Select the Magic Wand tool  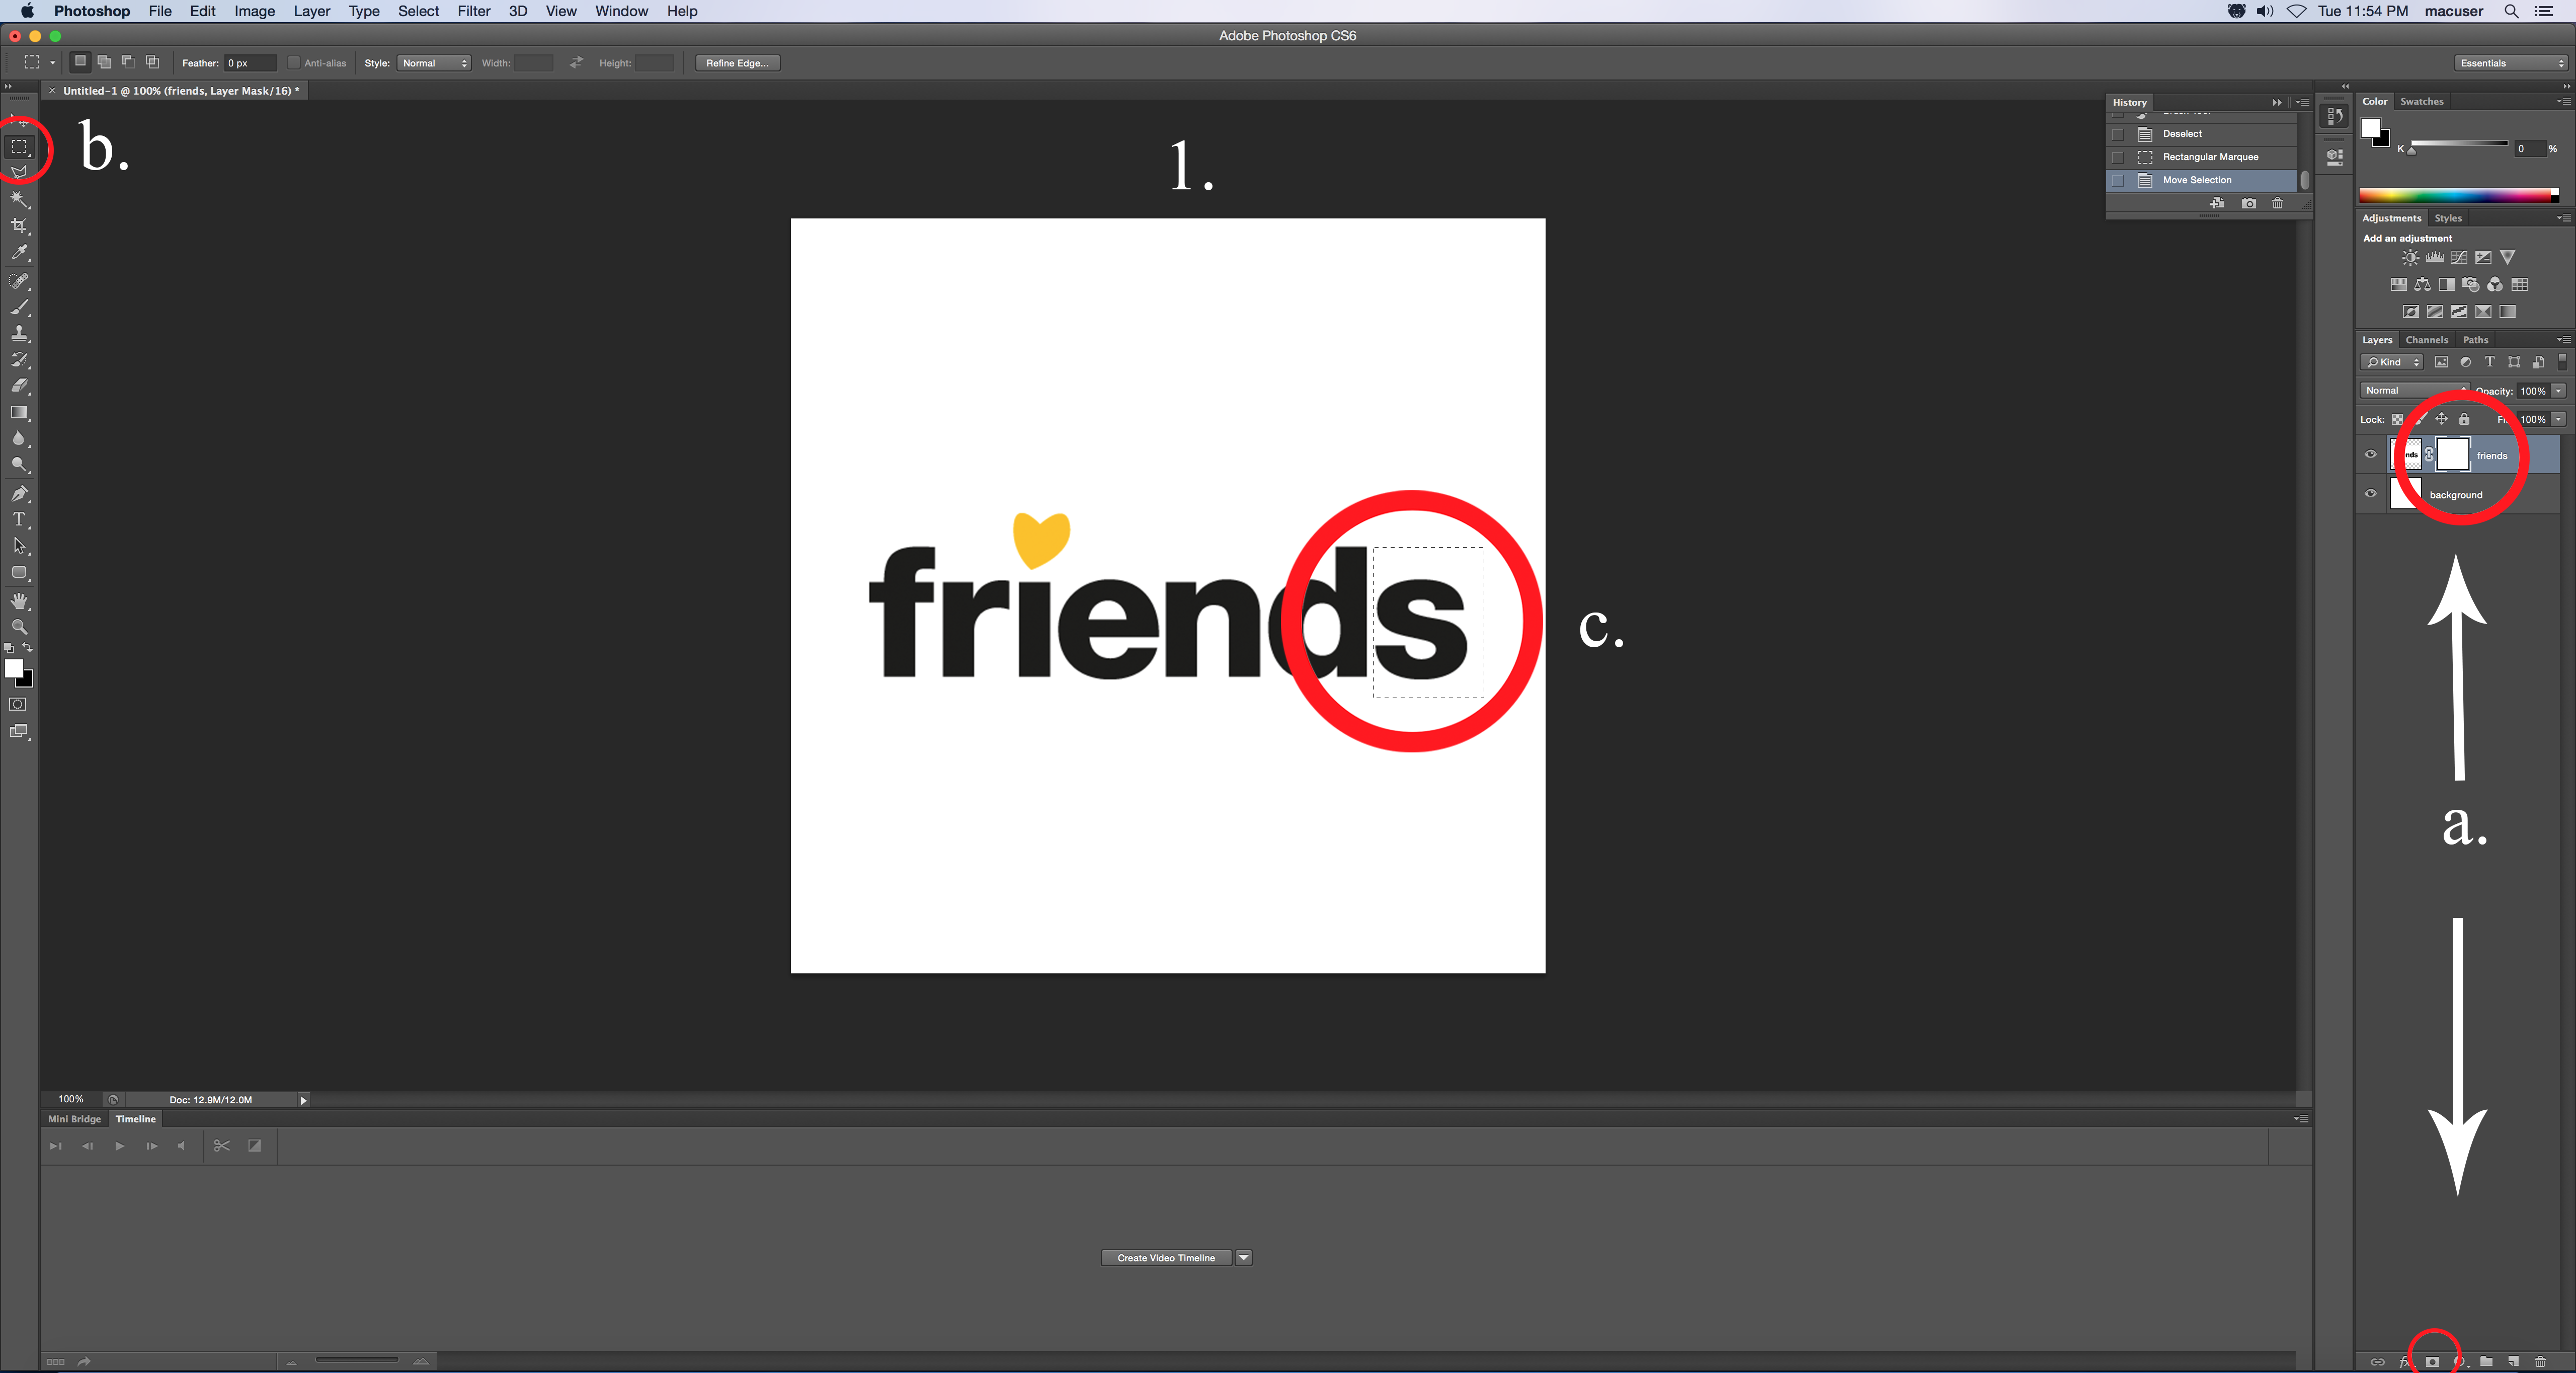point(19,199)
